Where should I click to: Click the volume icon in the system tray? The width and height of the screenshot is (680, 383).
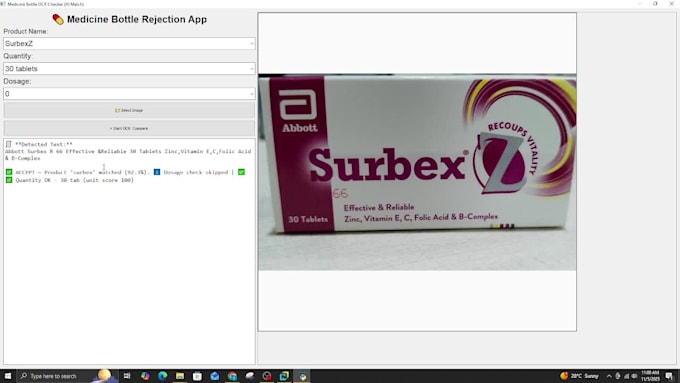[634, 376]
